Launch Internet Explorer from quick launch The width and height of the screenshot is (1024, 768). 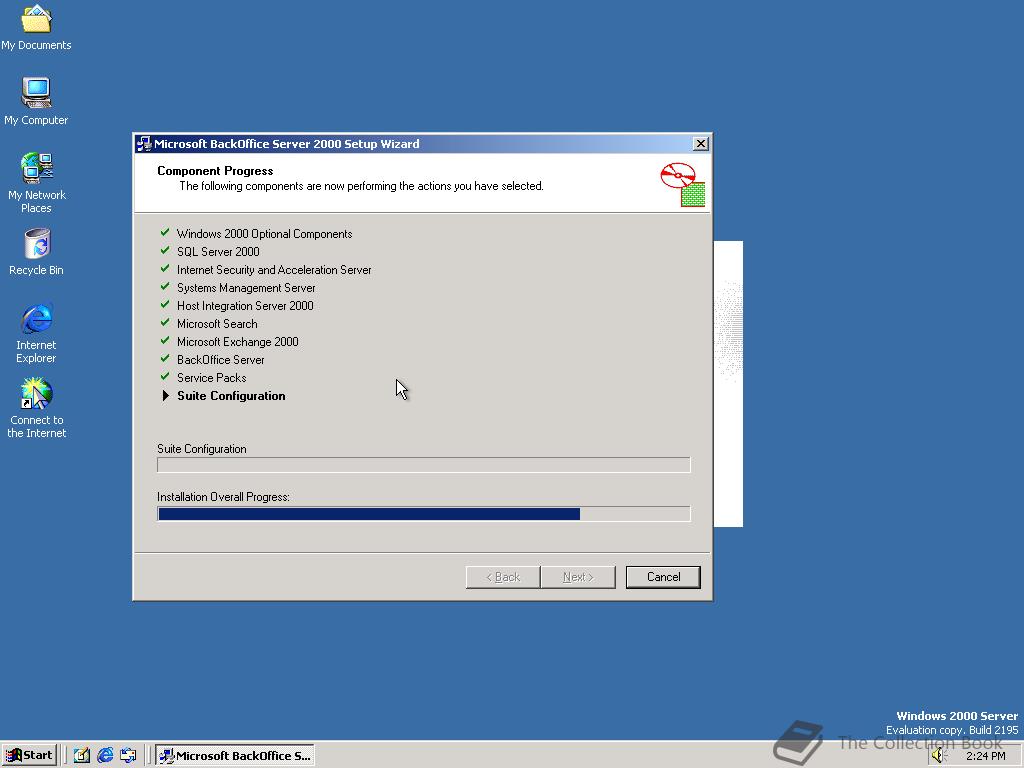click(x=104, y=756)
